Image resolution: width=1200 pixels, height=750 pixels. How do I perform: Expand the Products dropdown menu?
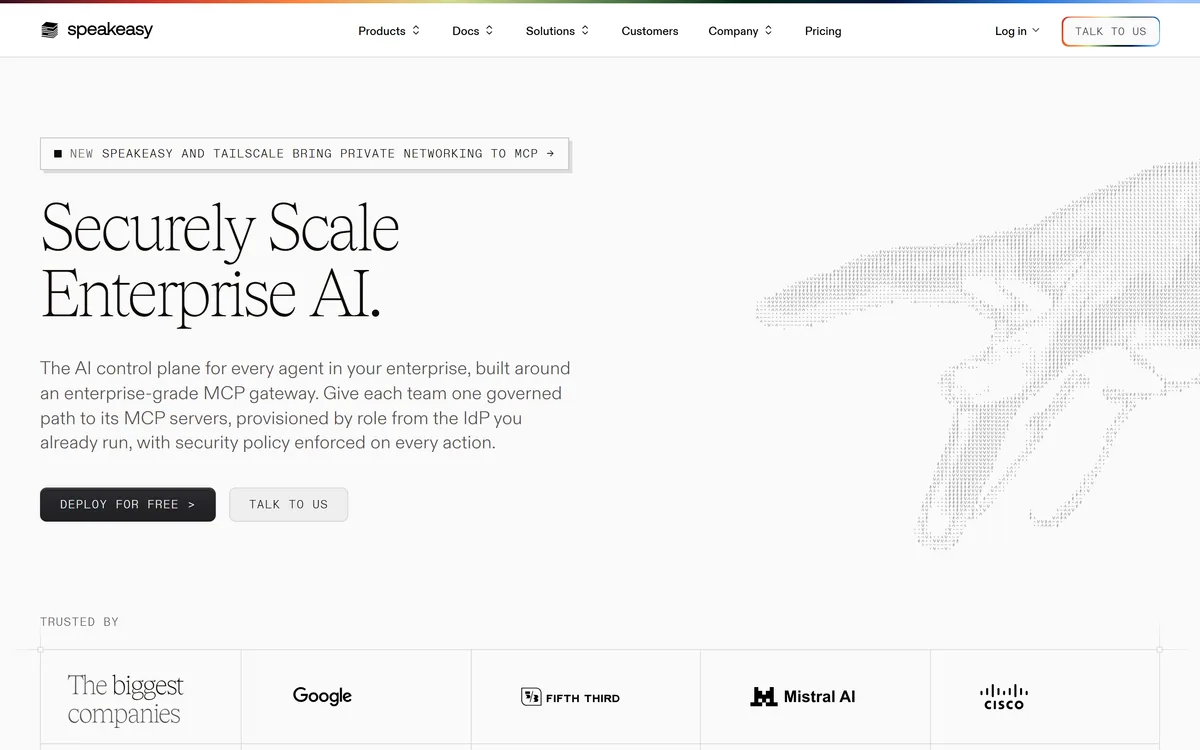(x=389, y=31)
